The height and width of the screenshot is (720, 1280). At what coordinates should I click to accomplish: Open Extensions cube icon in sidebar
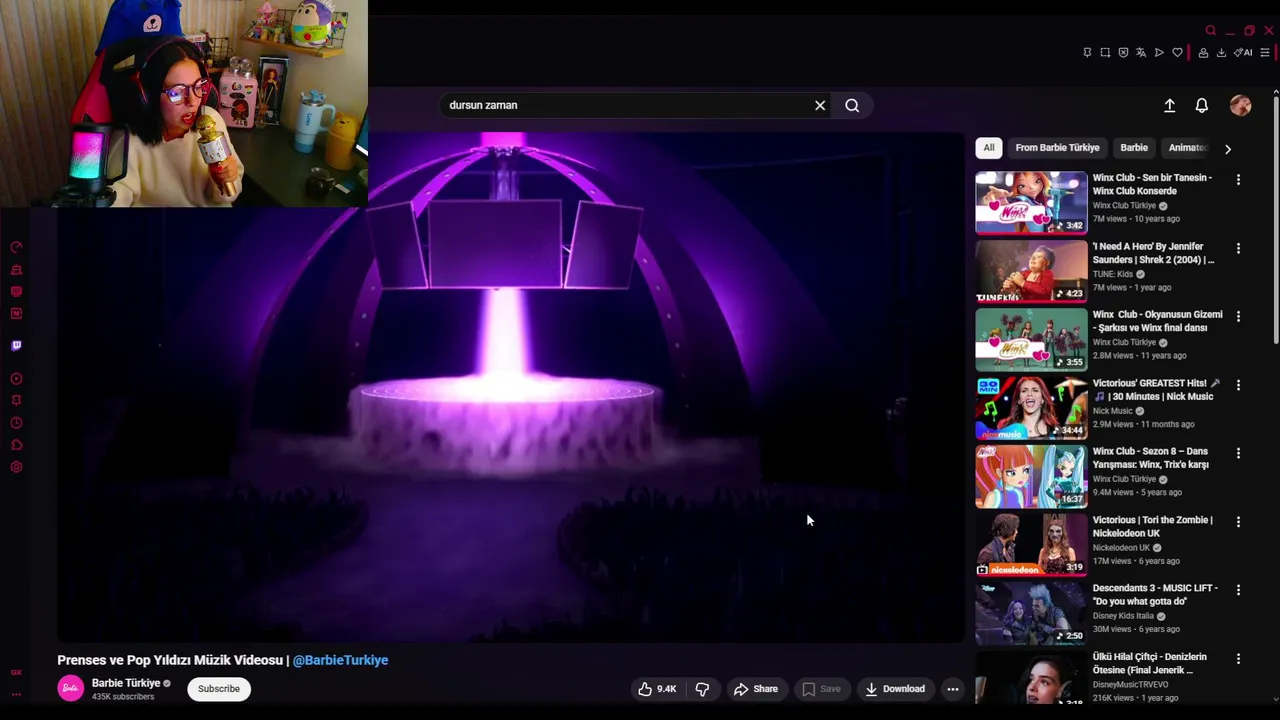point(16,445)
